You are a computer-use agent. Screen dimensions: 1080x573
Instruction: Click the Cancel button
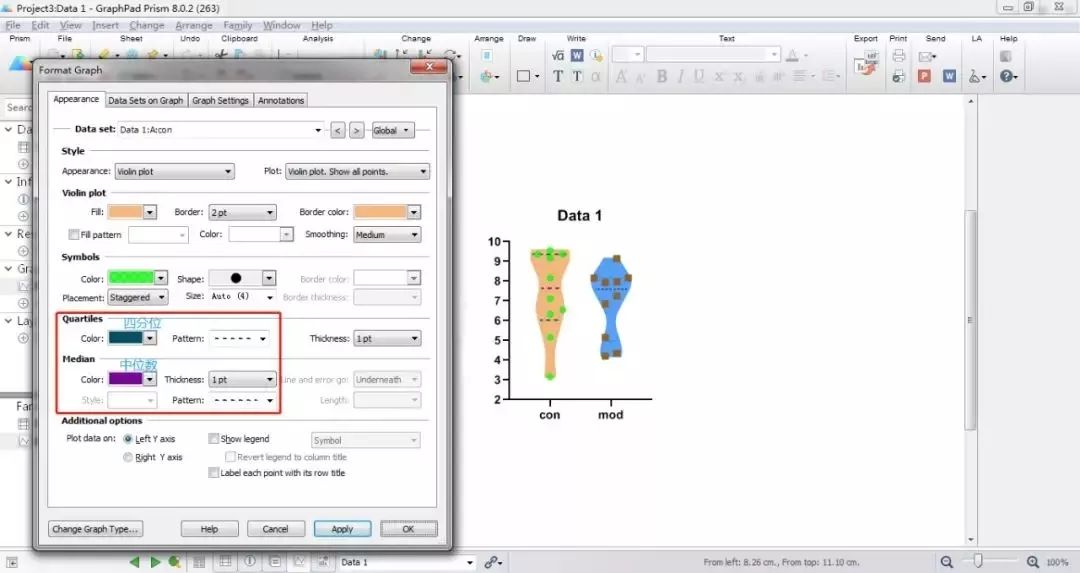tap(275, 529)
